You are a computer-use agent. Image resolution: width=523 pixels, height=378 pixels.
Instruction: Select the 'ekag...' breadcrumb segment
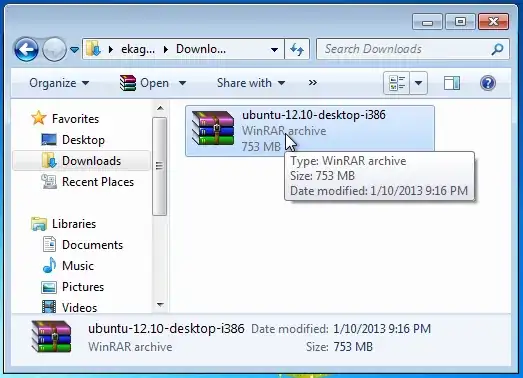point(138,49)
